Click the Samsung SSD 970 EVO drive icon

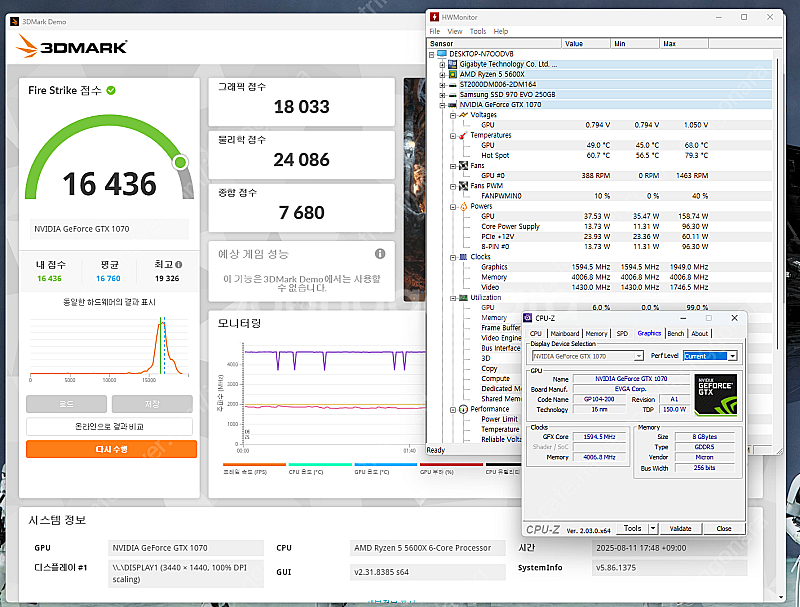[452, 95]
